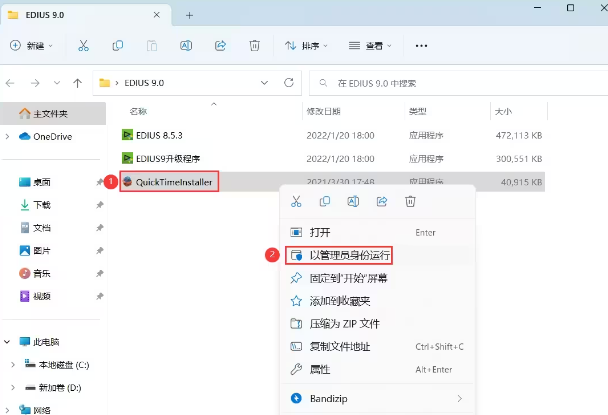608x415 pixels.
Task: Sort by the 大小 column header
Action: pos(503,111)
